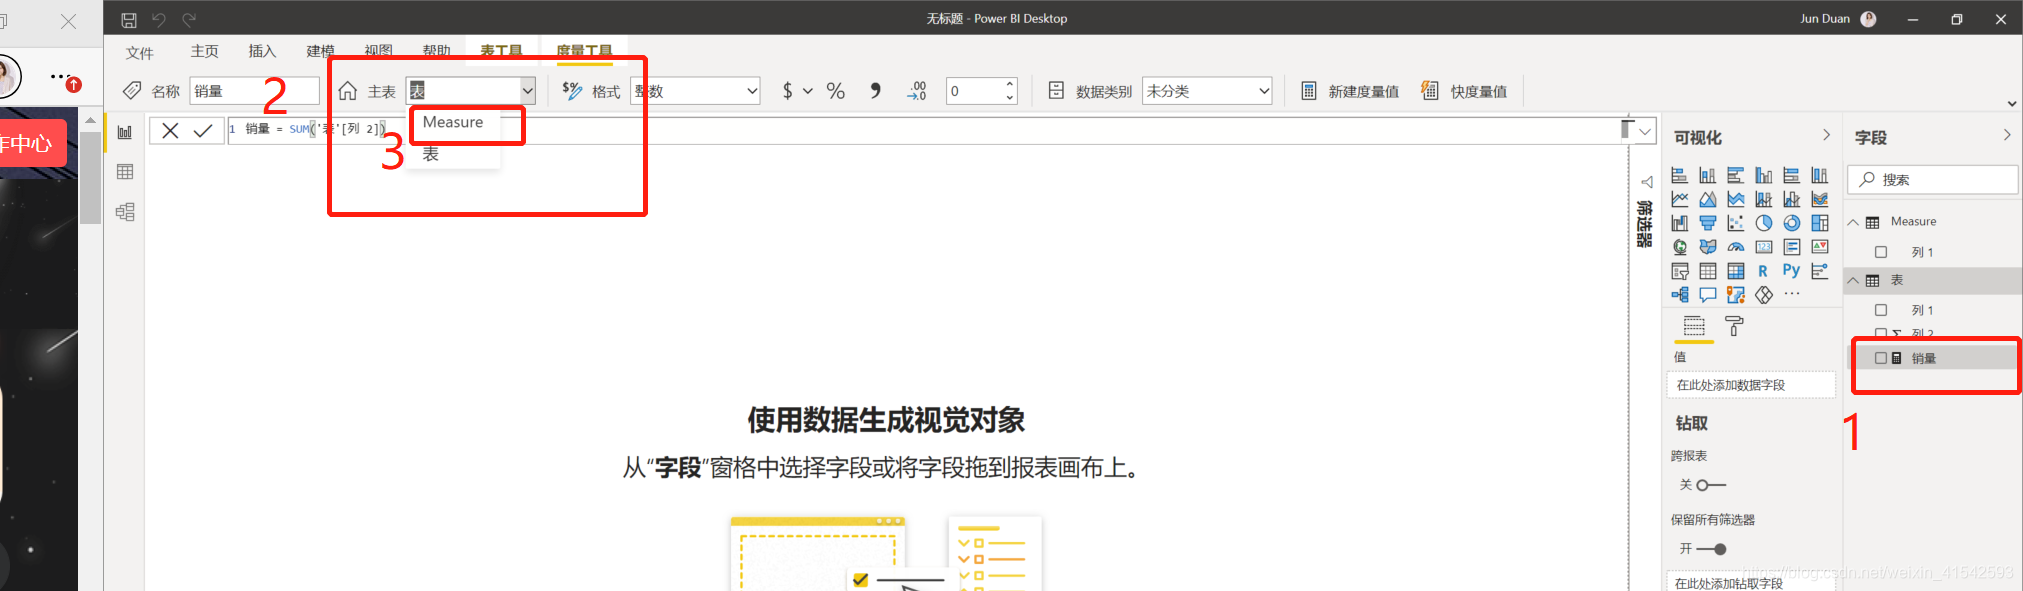Viewport: 2023px width, 591px height.
Task: Select the donut chart visual
Action: click(1792, 223)
